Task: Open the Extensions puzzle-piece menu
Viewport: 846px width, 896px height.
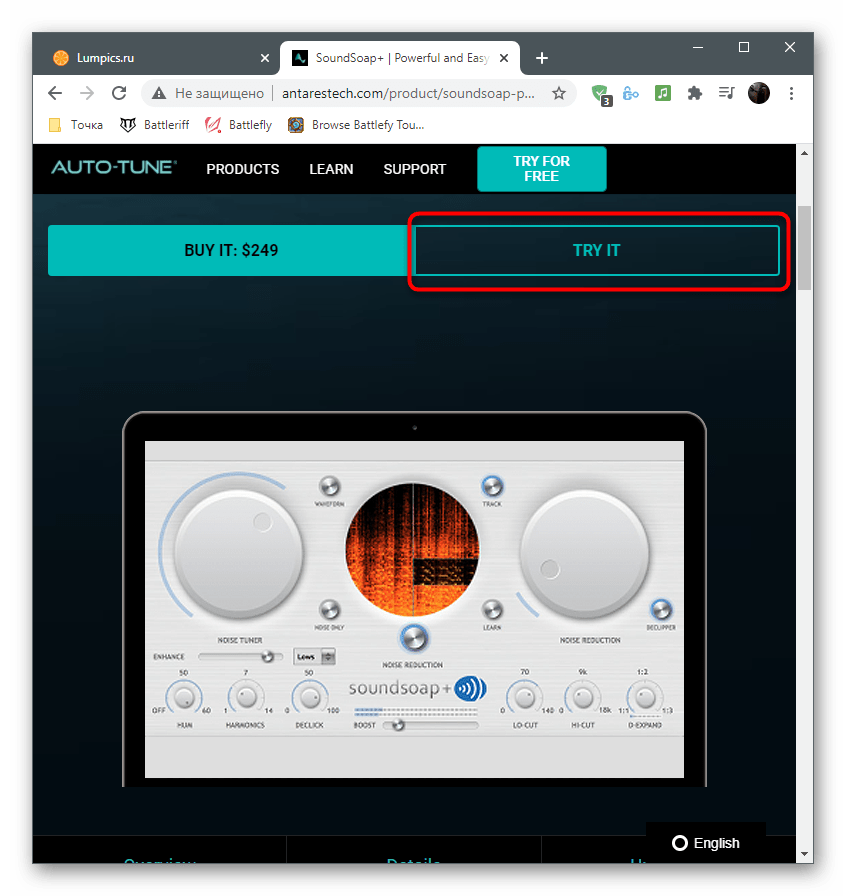Action: tap(695, 93)
